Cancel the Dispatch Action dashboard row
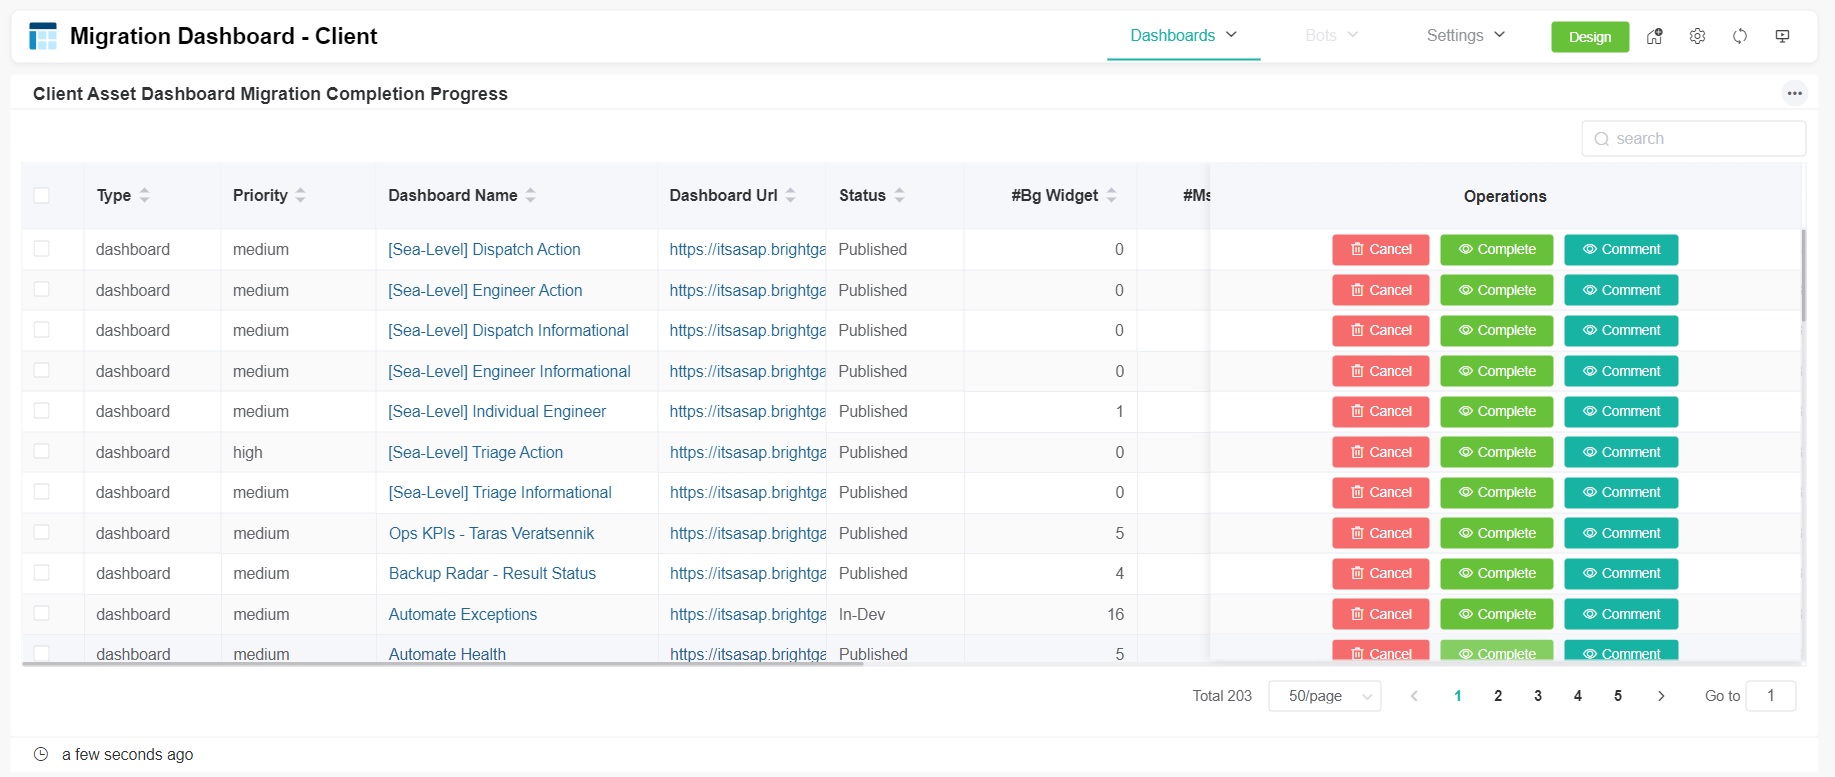1835x777 pixels. (1381, 249)
